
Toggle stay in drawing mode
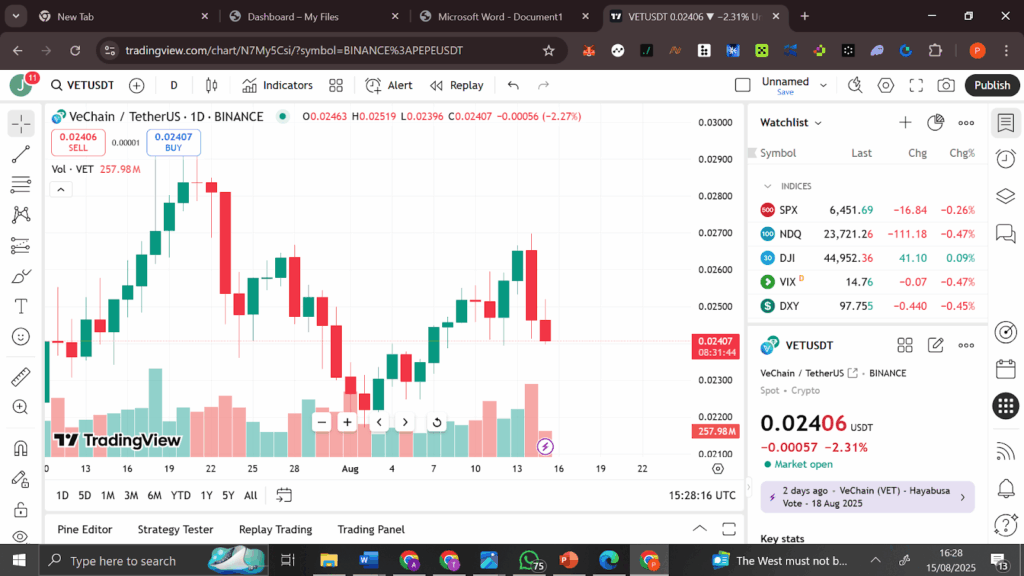click(21, 479)
